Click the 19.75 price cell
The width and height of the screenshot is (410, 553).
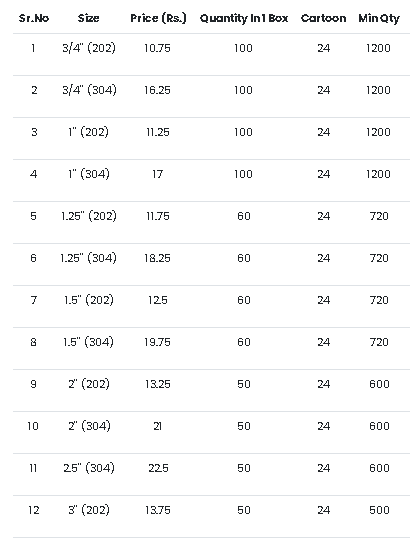(157, 342)
